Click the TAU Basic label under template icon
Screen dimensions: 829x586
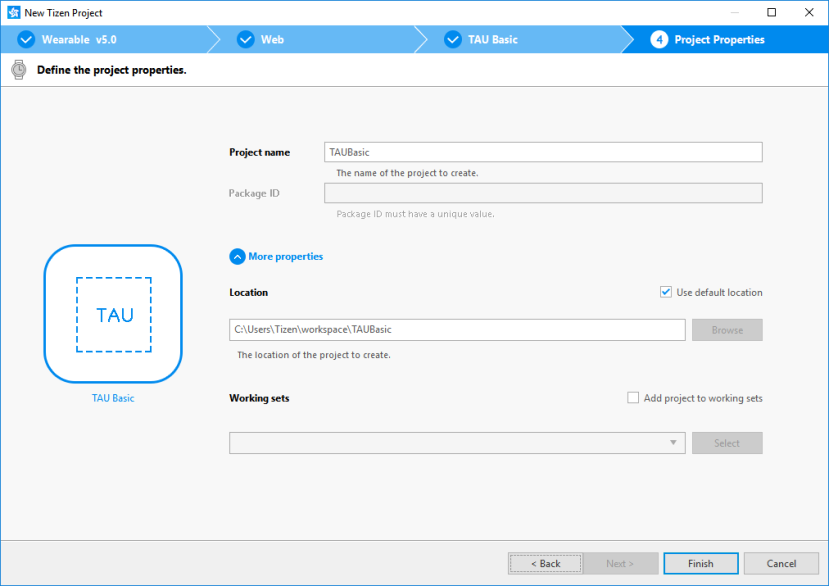click(x=113, y=398)
